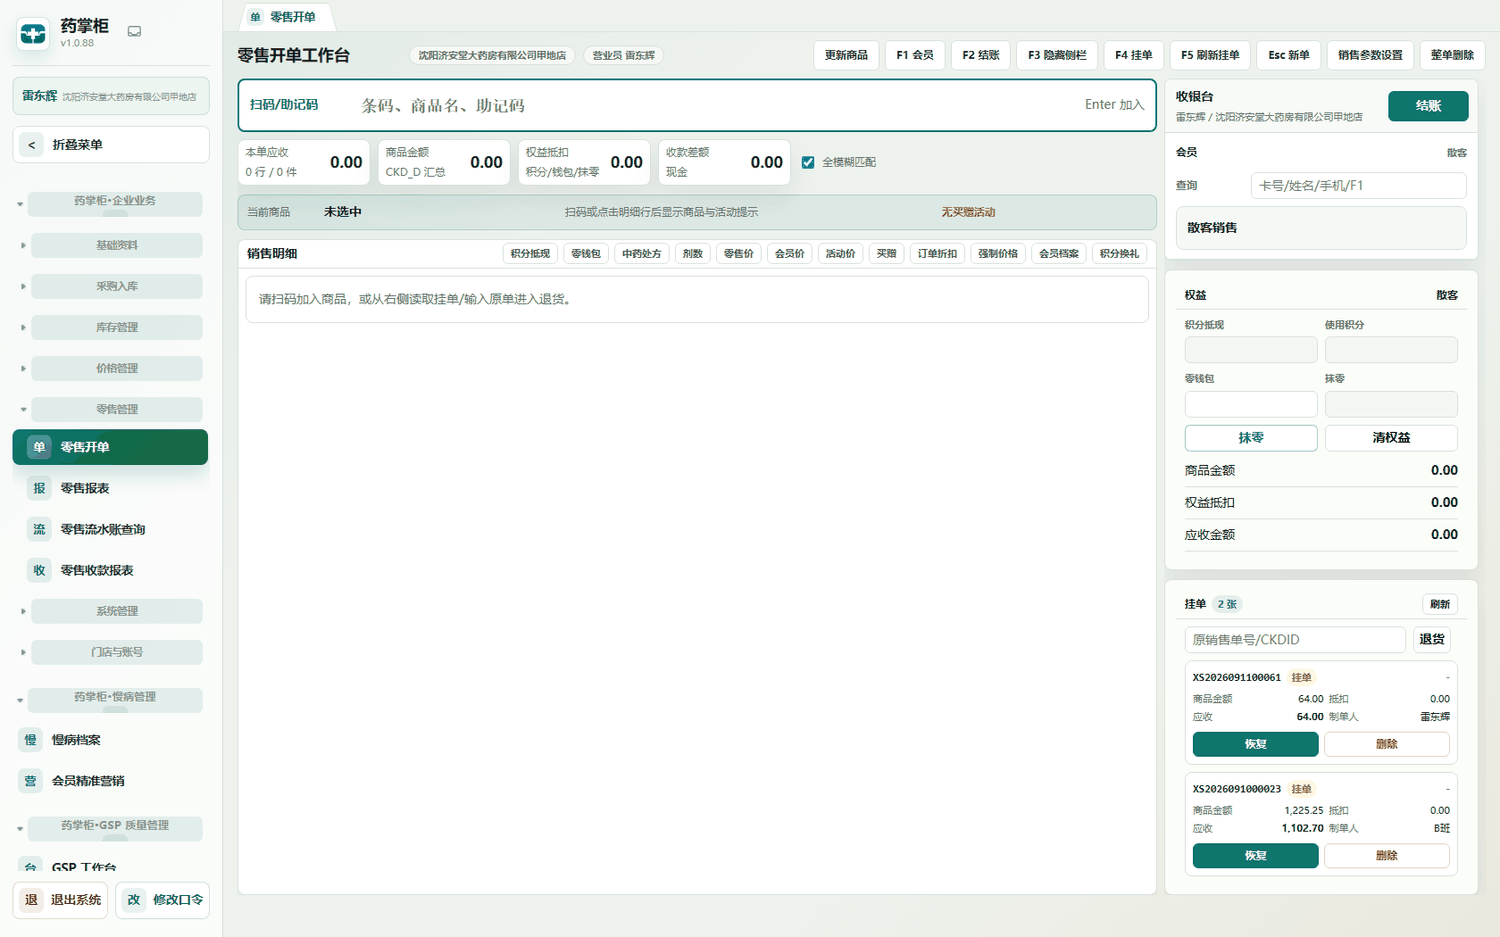The height and width of the screenshot is (937, 1500).
Task: Delete suspended order XS2026091000023
Action: [1387, 856]
